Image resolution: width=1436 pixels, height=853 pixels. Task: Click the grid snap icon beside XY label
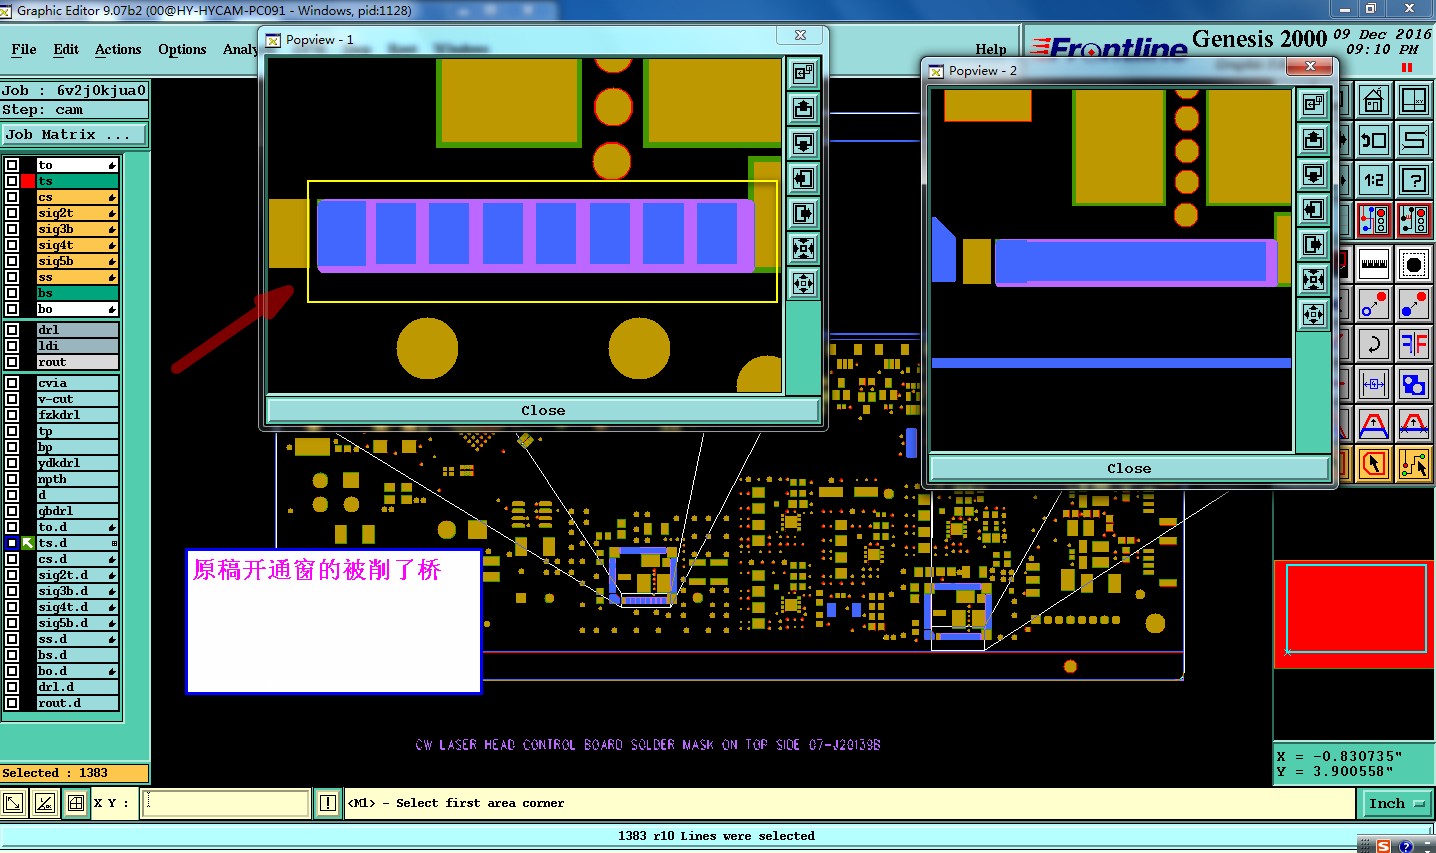(x=76, y=803)
